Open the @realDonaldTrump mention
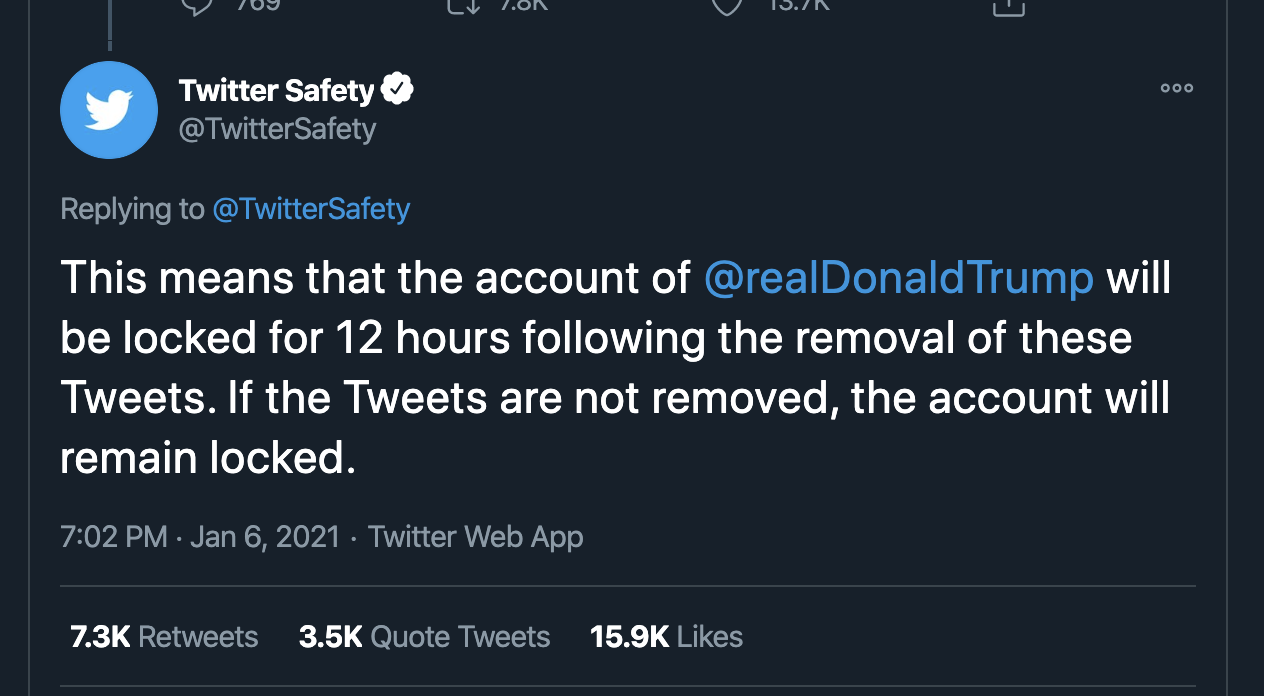1264x696 pixels. coord(898,278)
